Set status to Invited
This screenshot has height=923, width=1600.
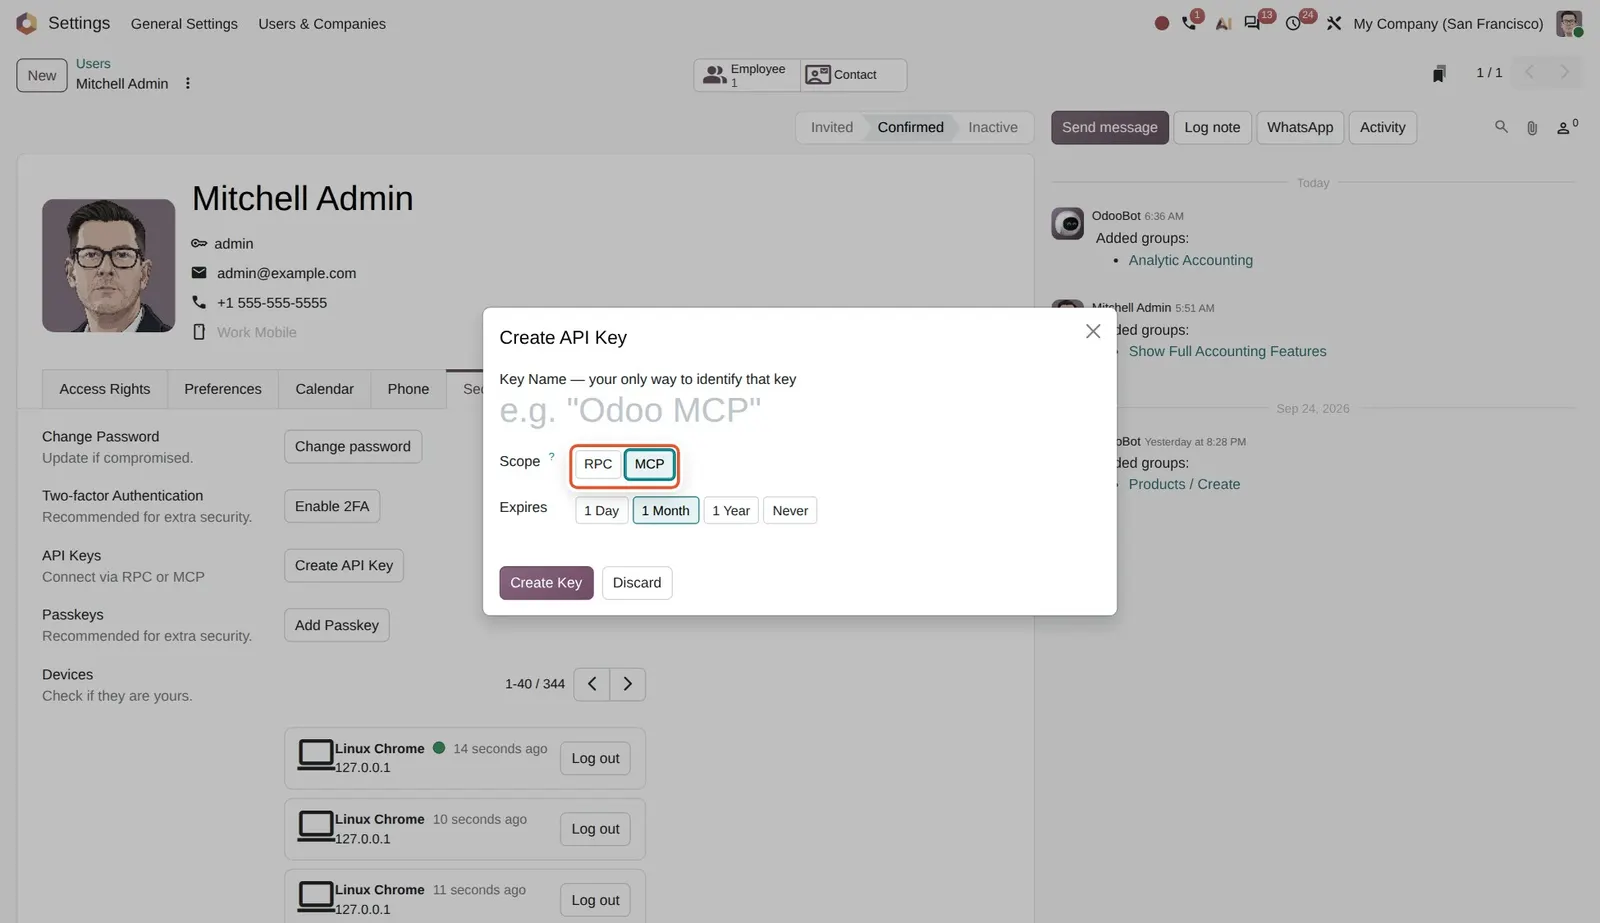[x=832, y=128]
